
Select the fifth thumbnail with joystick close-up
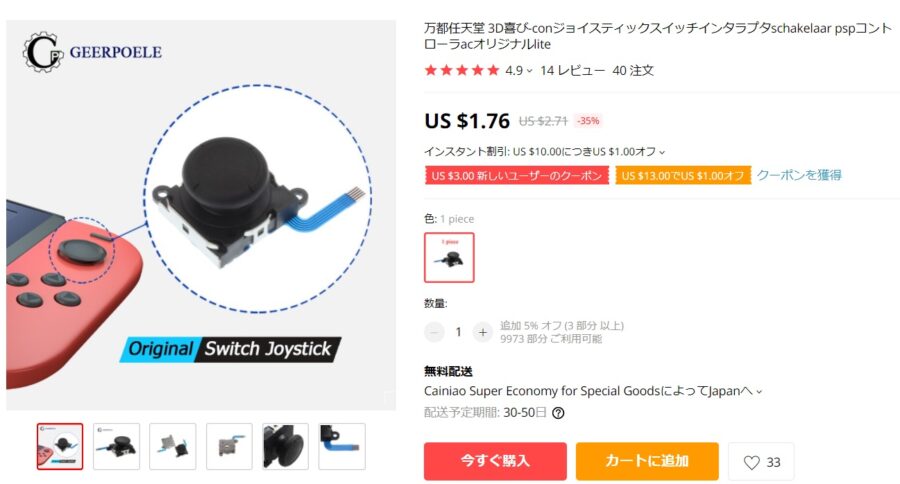pyautogui.click(x=285, y=446)
